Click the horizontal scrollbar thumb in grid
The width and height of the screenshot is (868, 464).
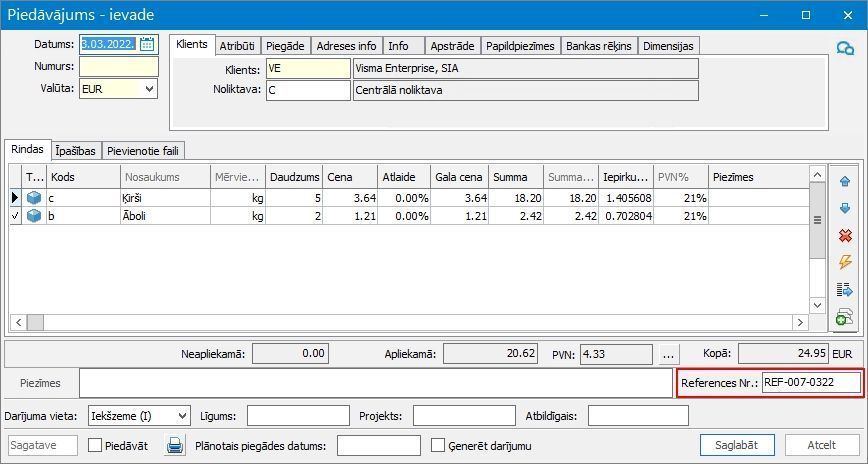pos(35,322)
